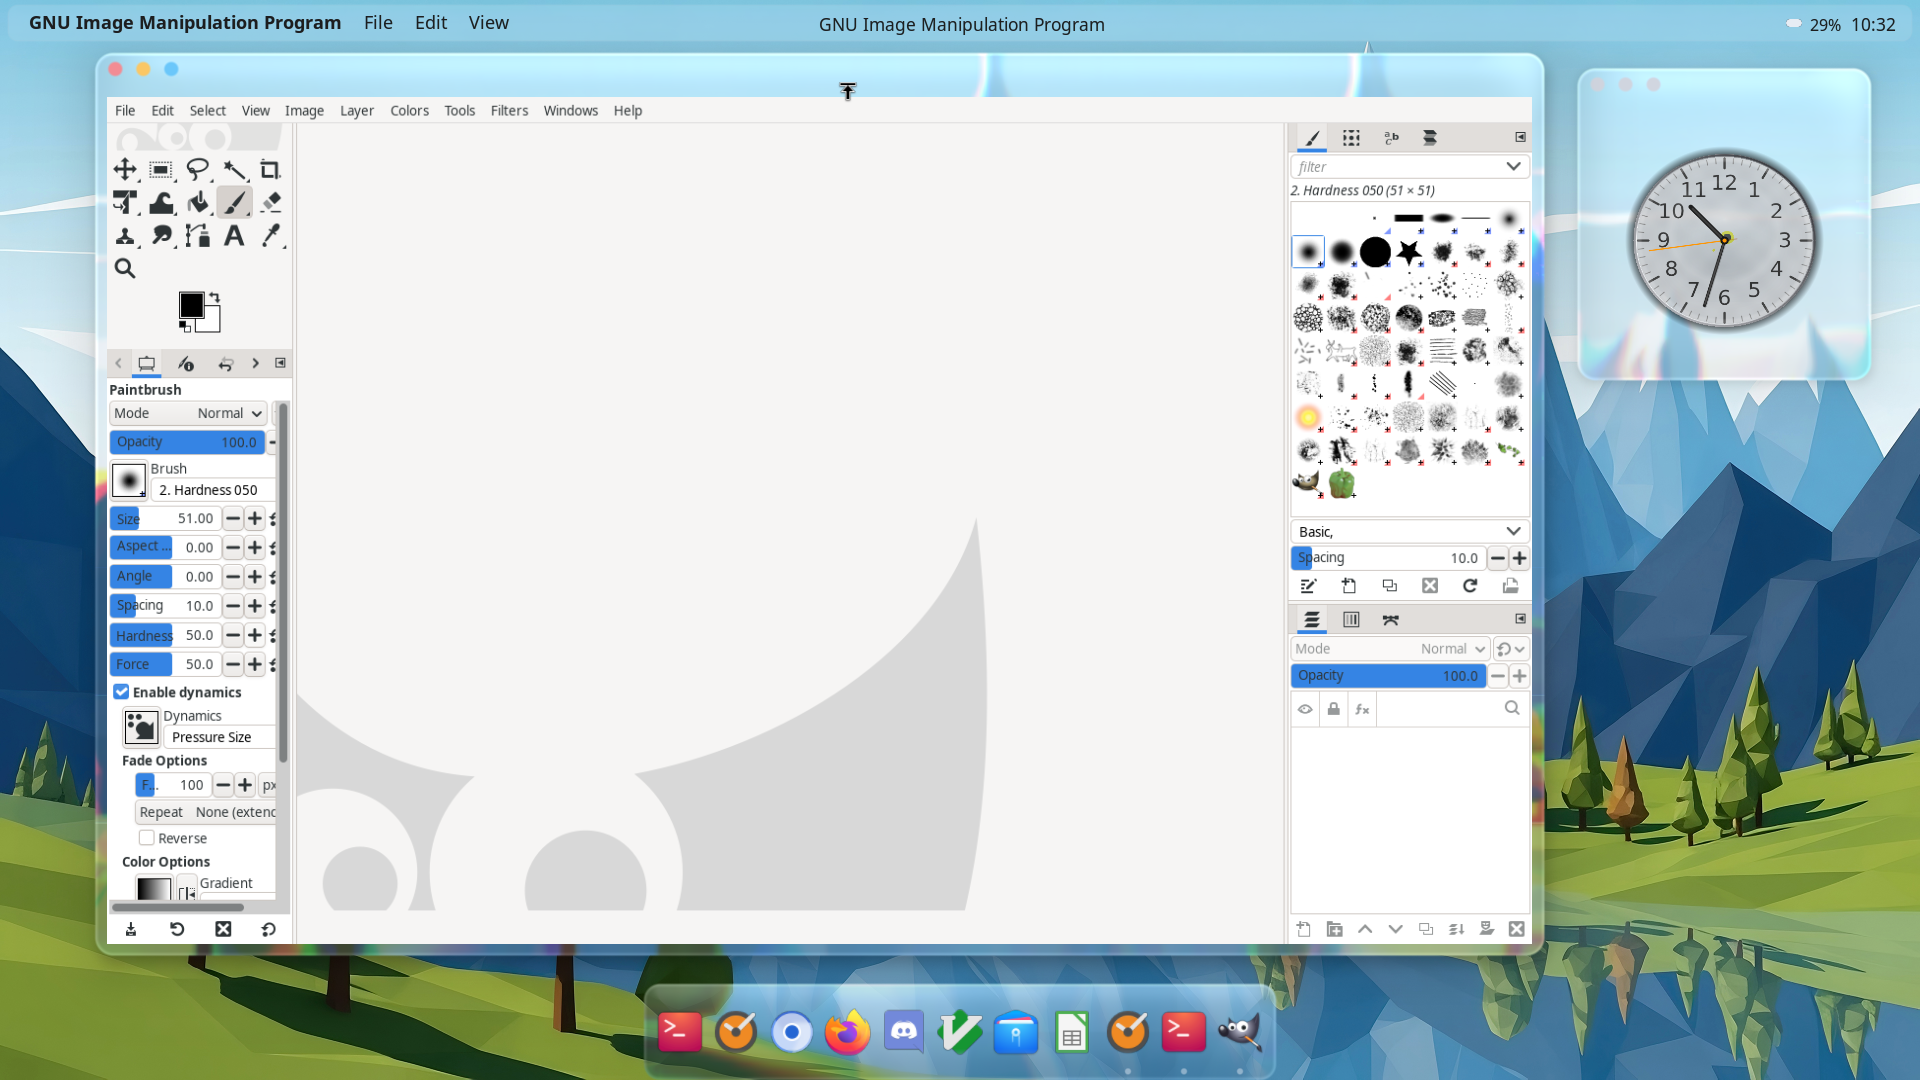Open the Colors menu

pyautogui.click(x=409, y=110)
